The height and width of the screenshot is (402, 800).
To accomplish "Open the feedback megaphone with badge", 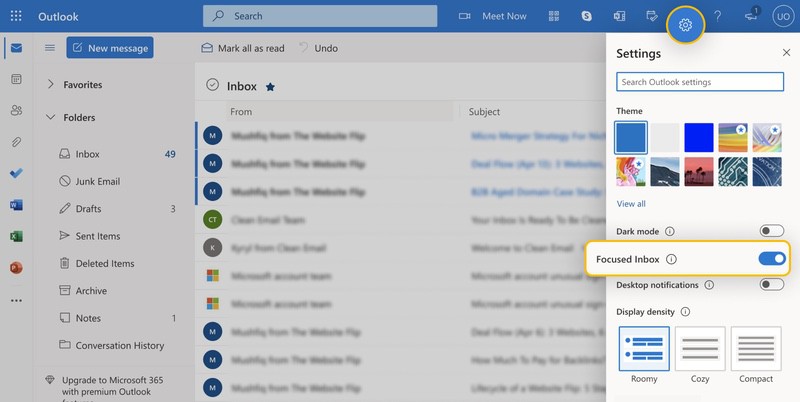I will pos(752,15).
